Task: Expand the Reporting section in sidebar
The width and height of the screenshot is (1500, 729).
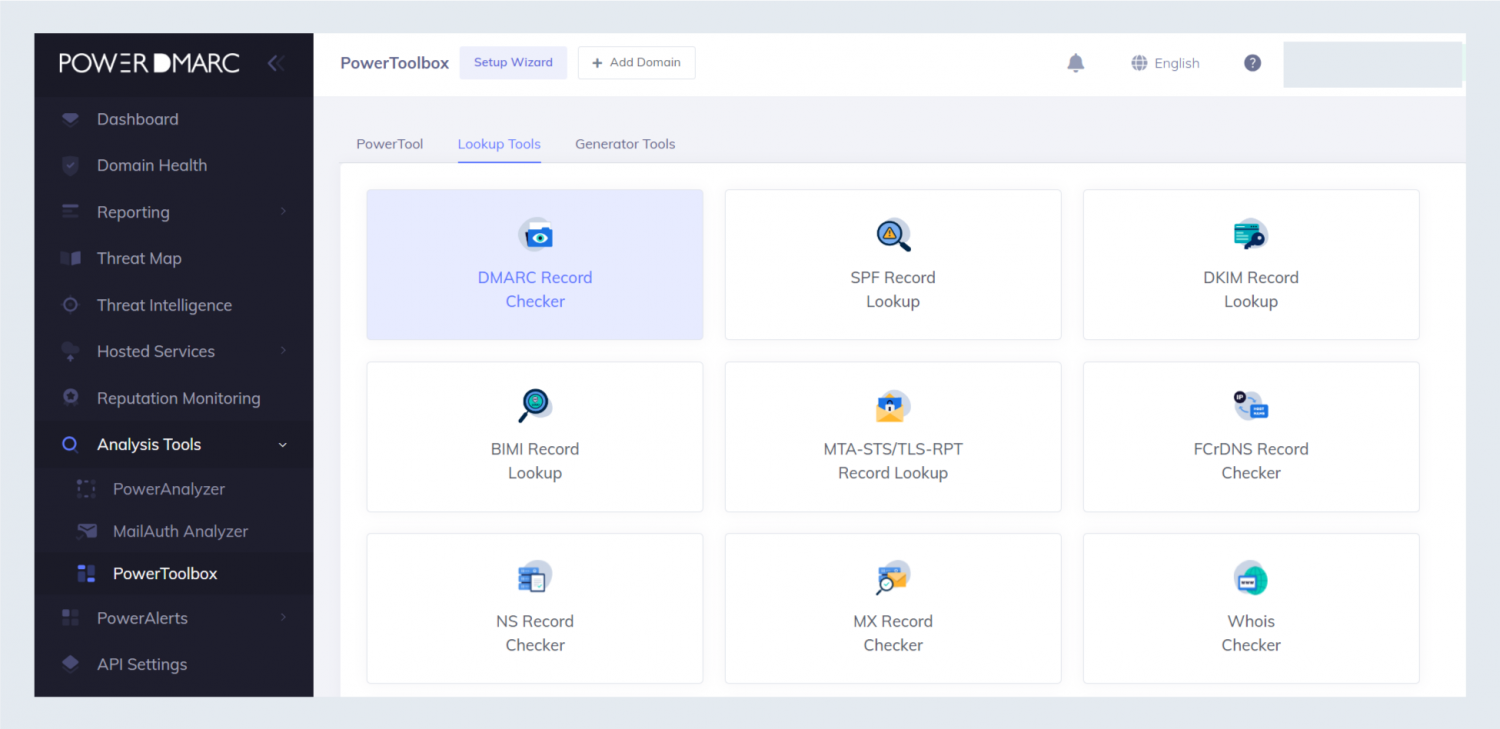Action: (x=133, y=212)
